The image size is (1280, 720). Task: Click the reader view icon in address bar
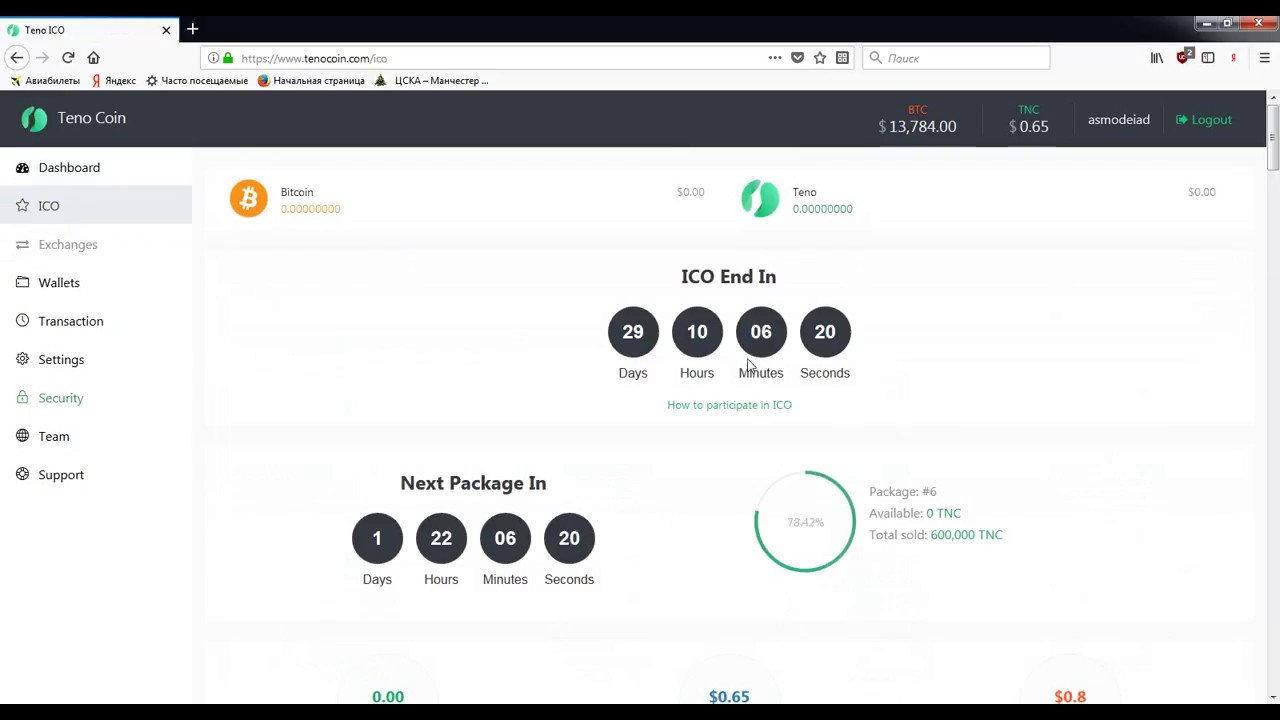point(842,58)
